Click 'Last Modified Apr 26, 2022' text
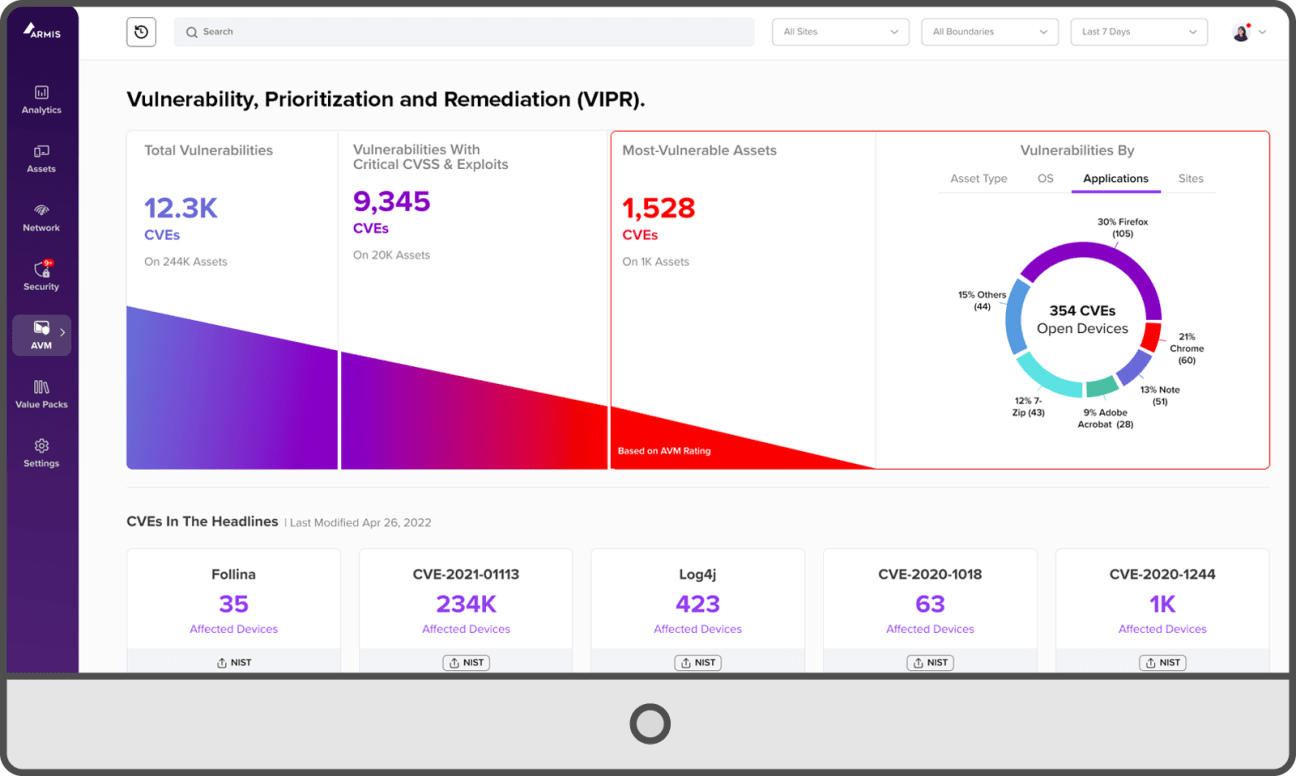This screenshot has width=1296, height=776. [x=361, y=523]
